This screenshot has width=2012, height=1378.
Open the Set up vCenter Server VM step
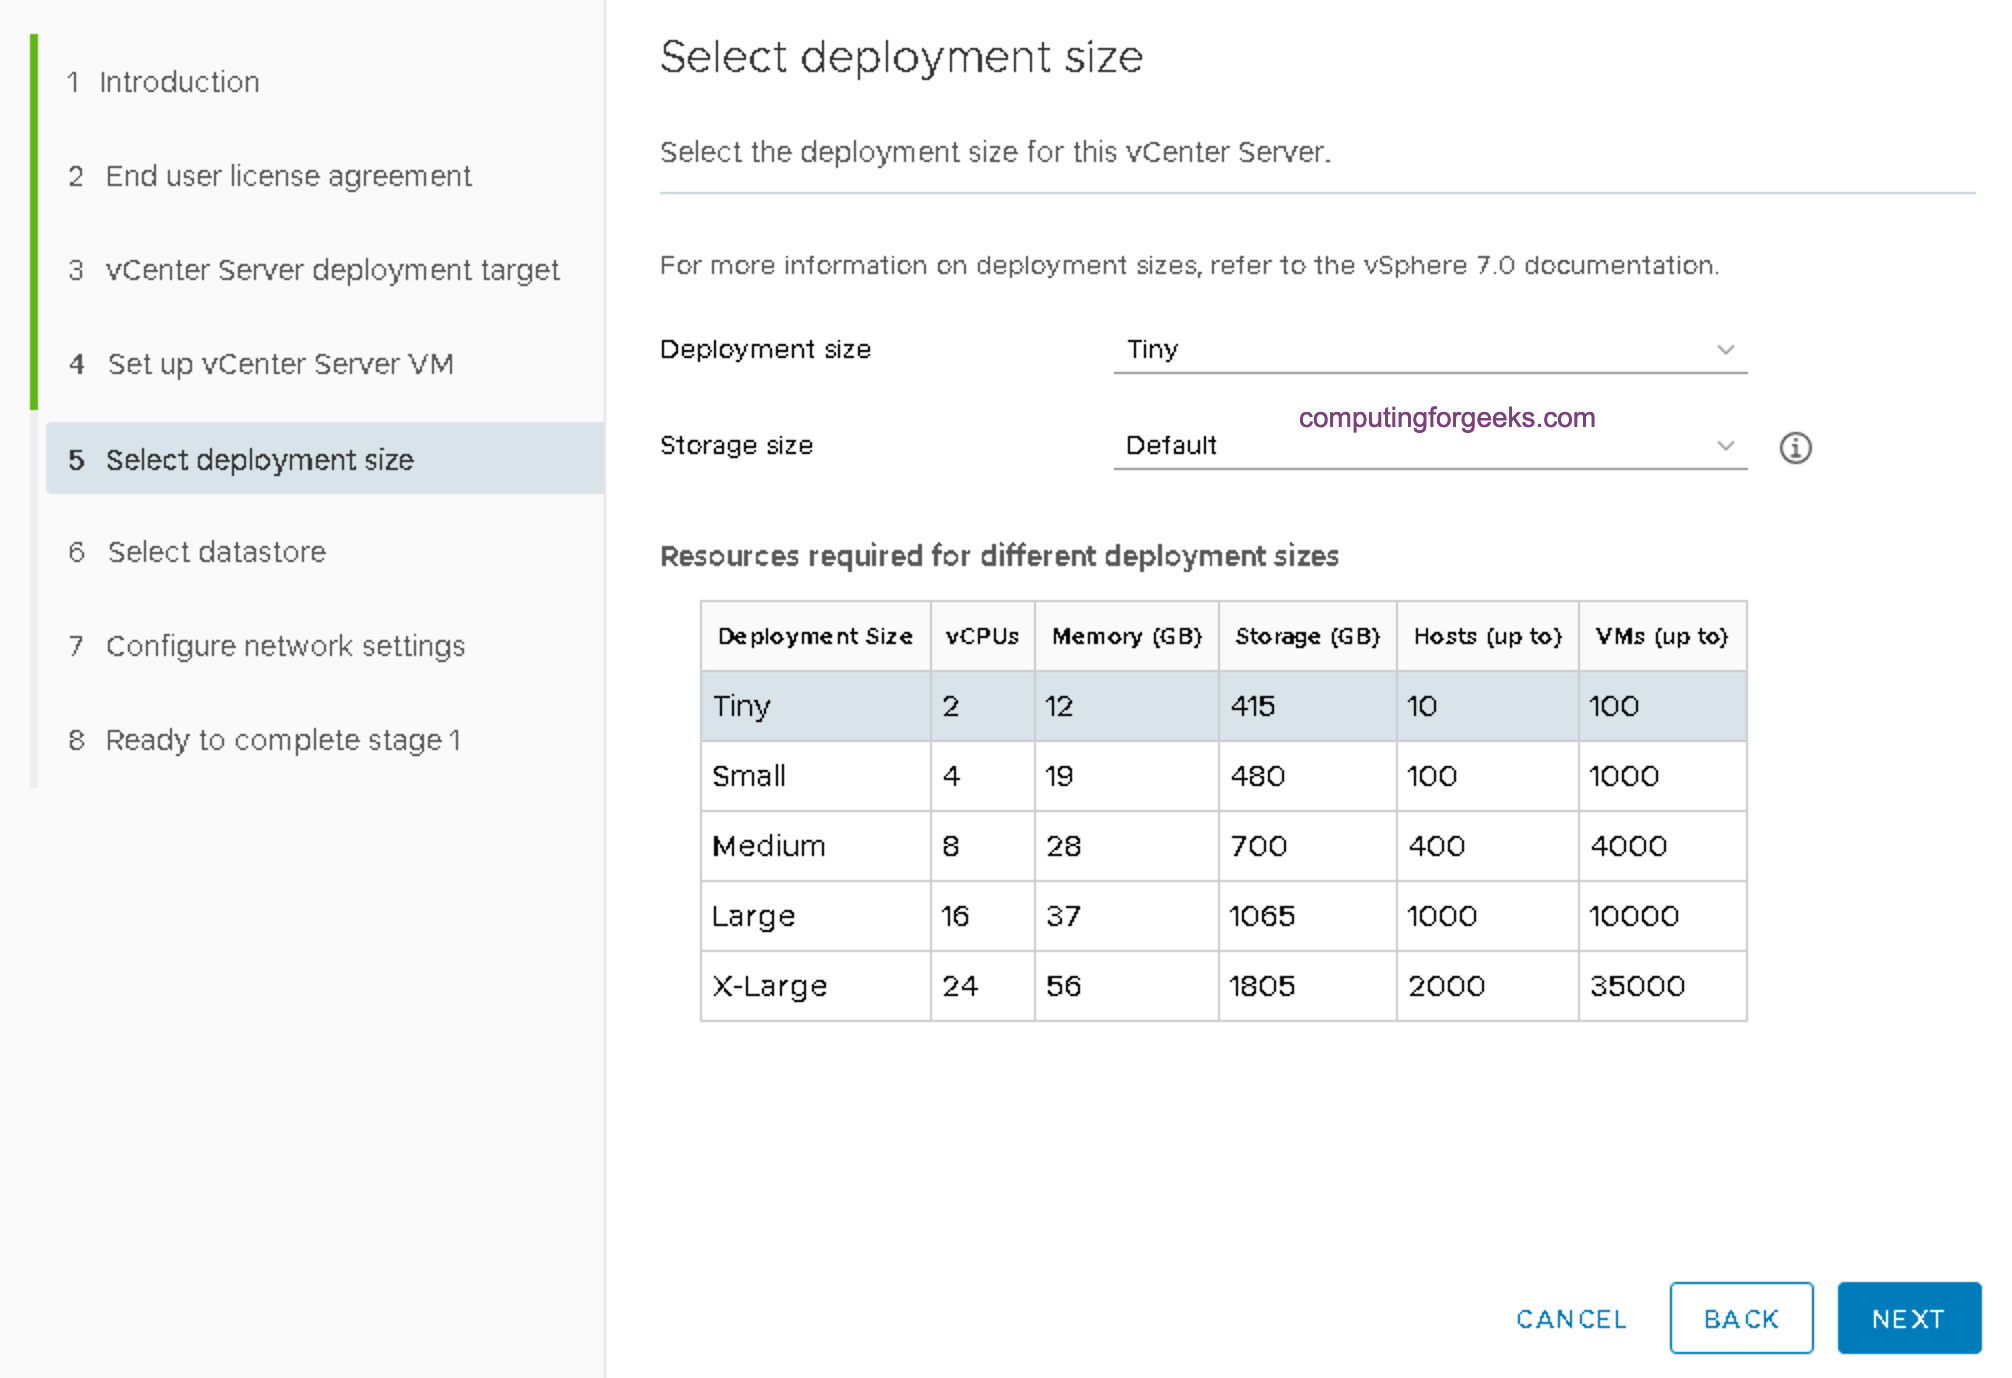(280, 365)
